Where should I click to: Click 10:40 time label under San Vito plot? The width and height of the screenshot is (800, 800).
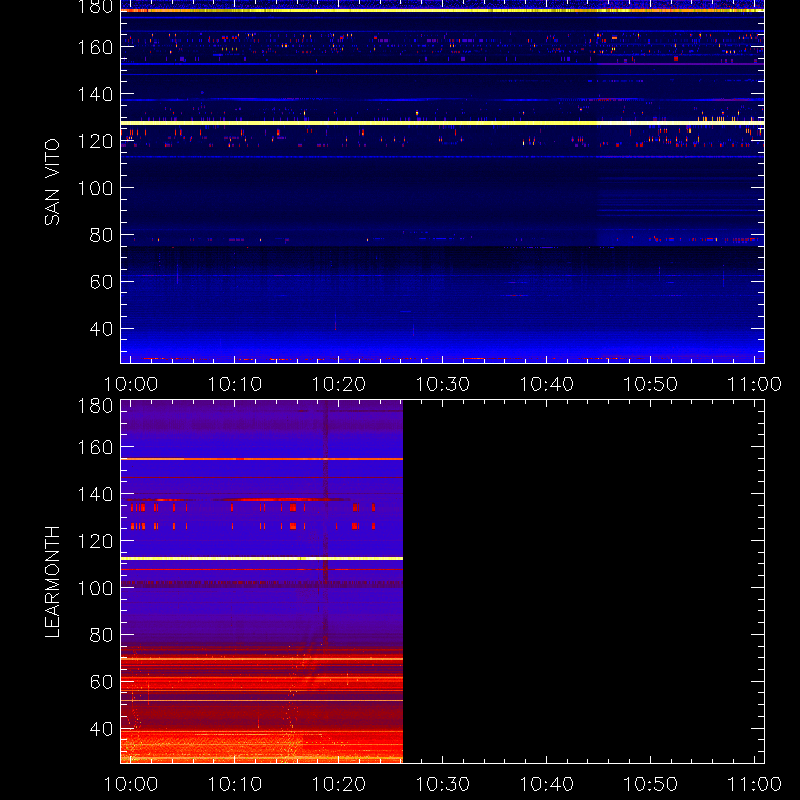[546, 384]
